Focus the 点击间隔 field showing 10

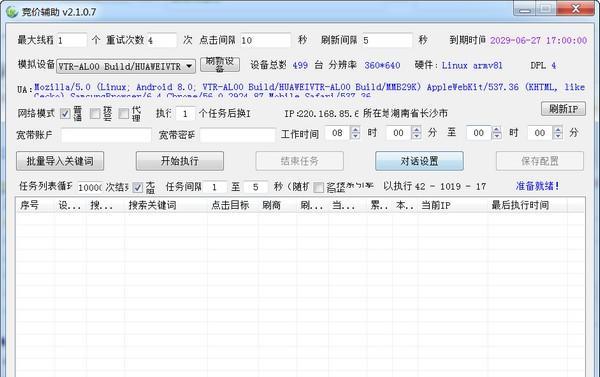click(265, 40)
